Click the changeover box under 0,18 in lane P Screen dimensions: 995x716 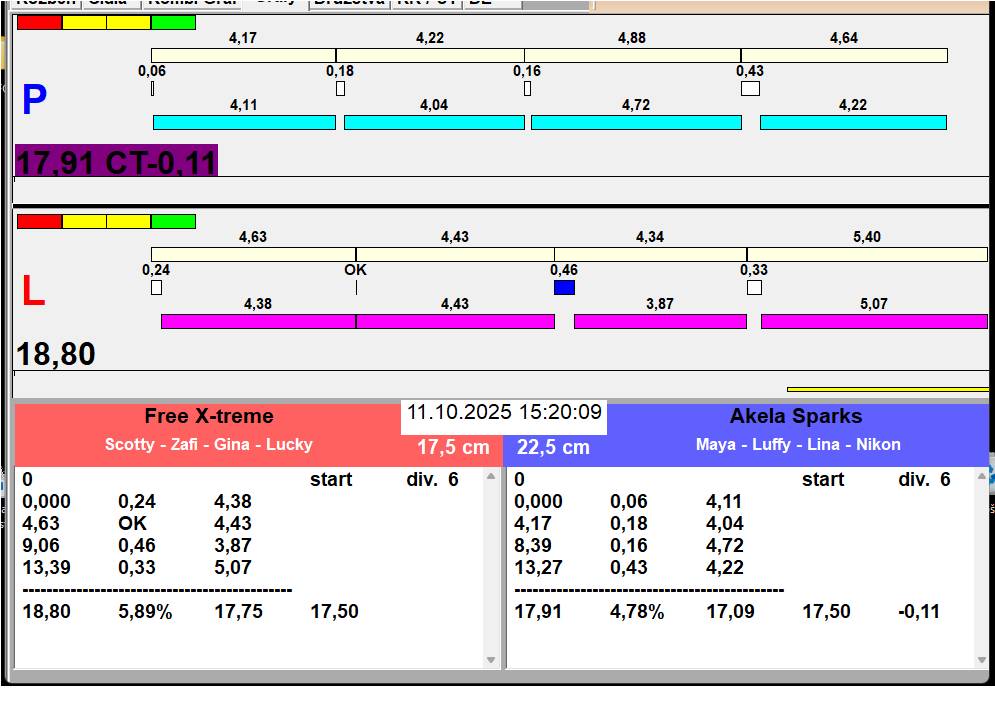(x=340, y=89)
